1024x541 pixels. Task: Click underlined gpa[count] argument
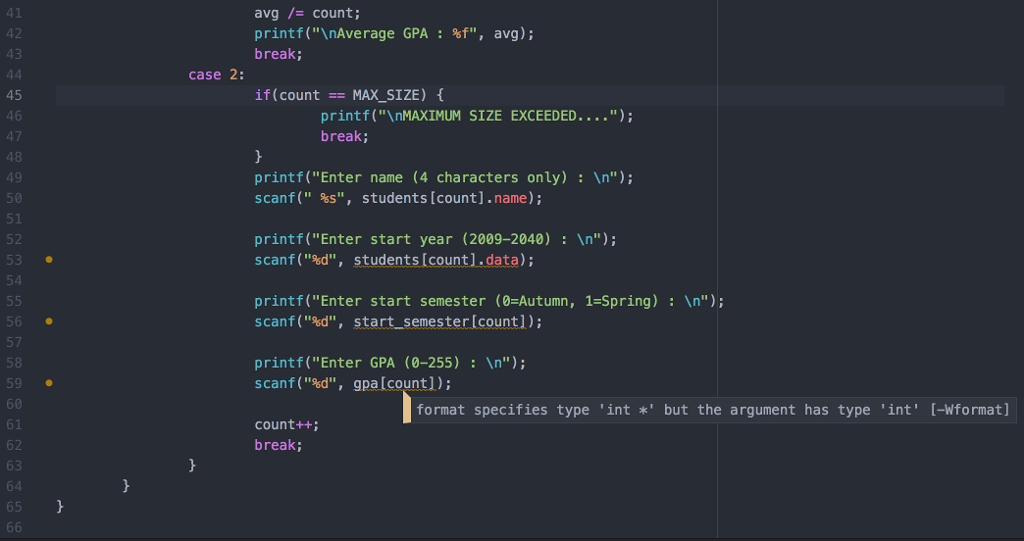click(x=394, y=384)
